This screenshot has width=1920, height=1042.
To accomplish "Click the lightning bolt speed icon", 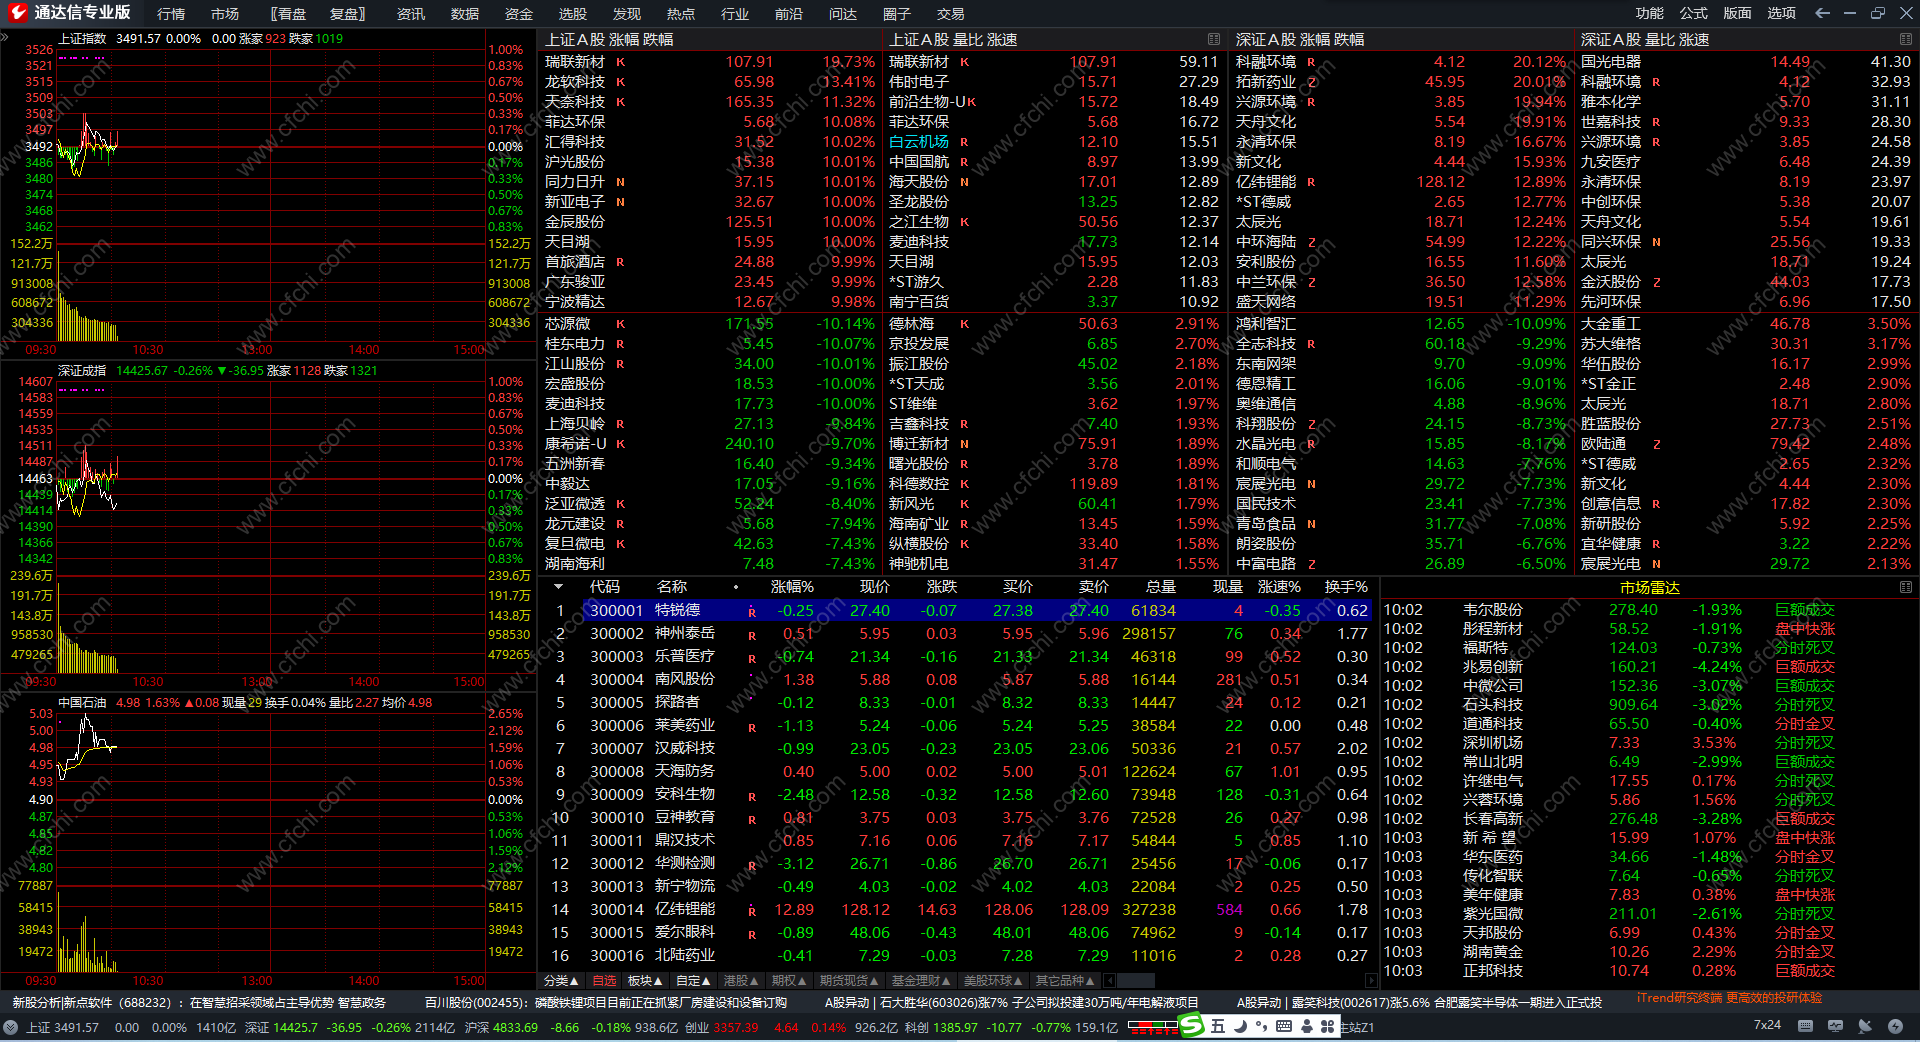I will 1895,1026.
